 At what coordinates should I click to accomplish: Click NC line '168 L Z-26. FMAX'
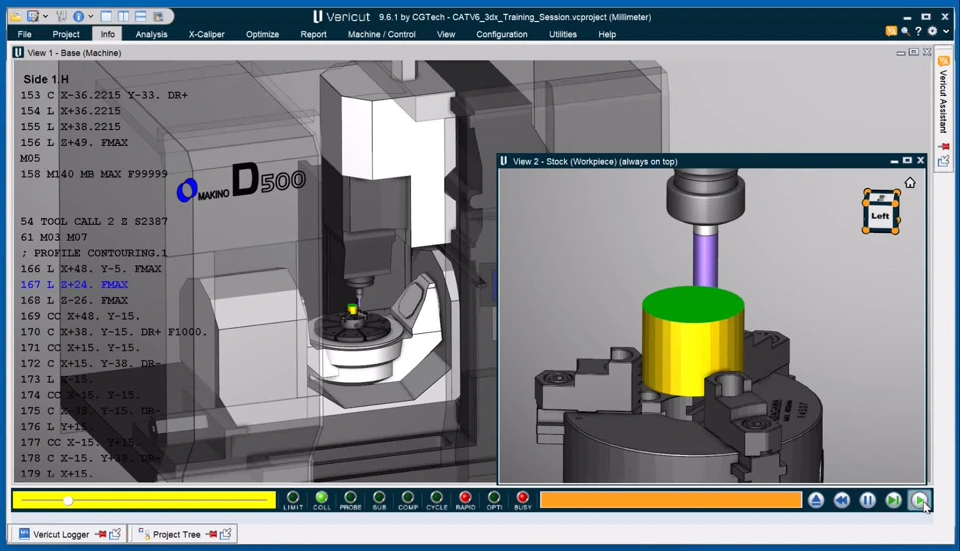pos(74,301)
